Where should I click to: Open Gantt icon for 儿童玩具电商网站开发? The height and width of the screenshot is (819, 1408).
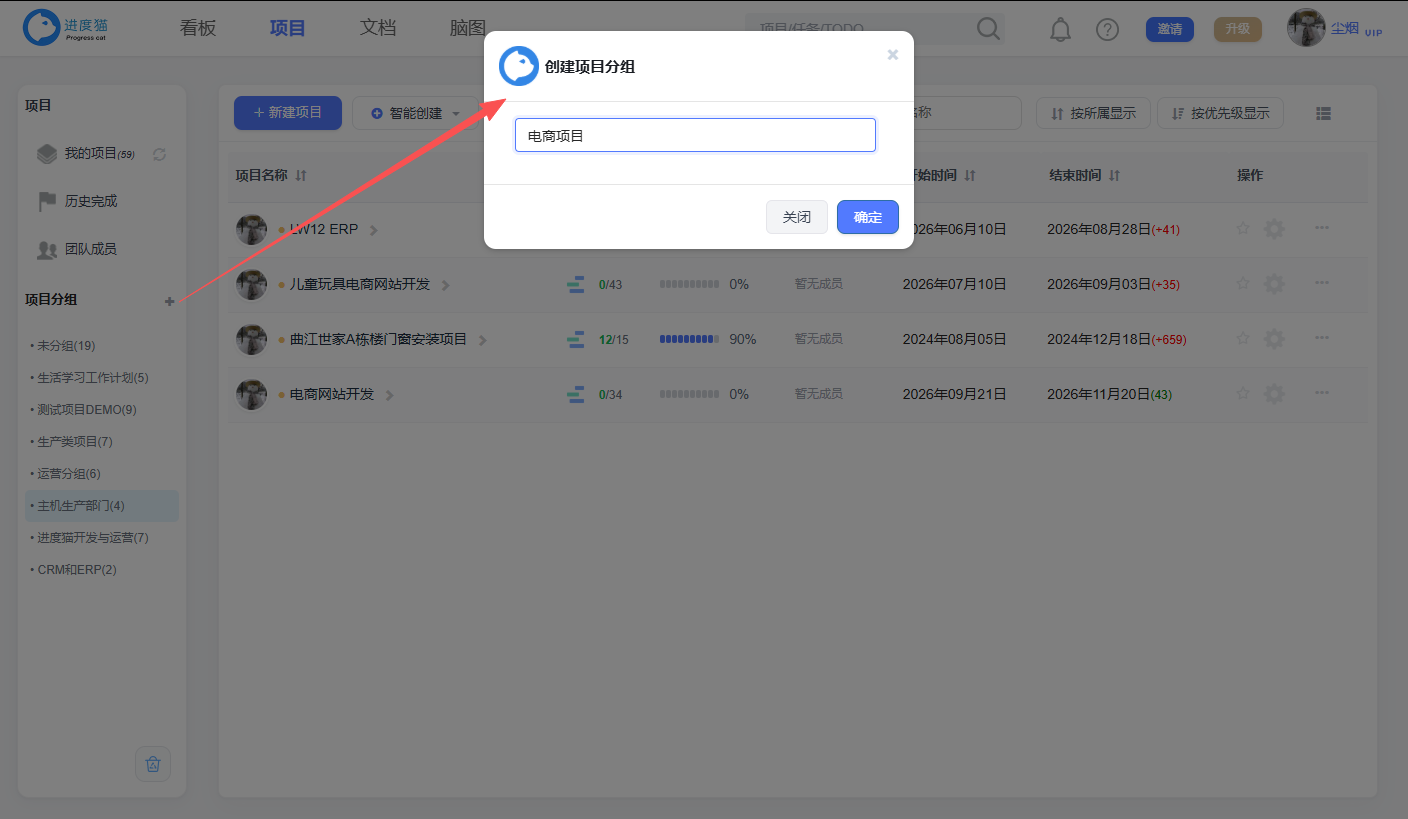coord(575,285)
